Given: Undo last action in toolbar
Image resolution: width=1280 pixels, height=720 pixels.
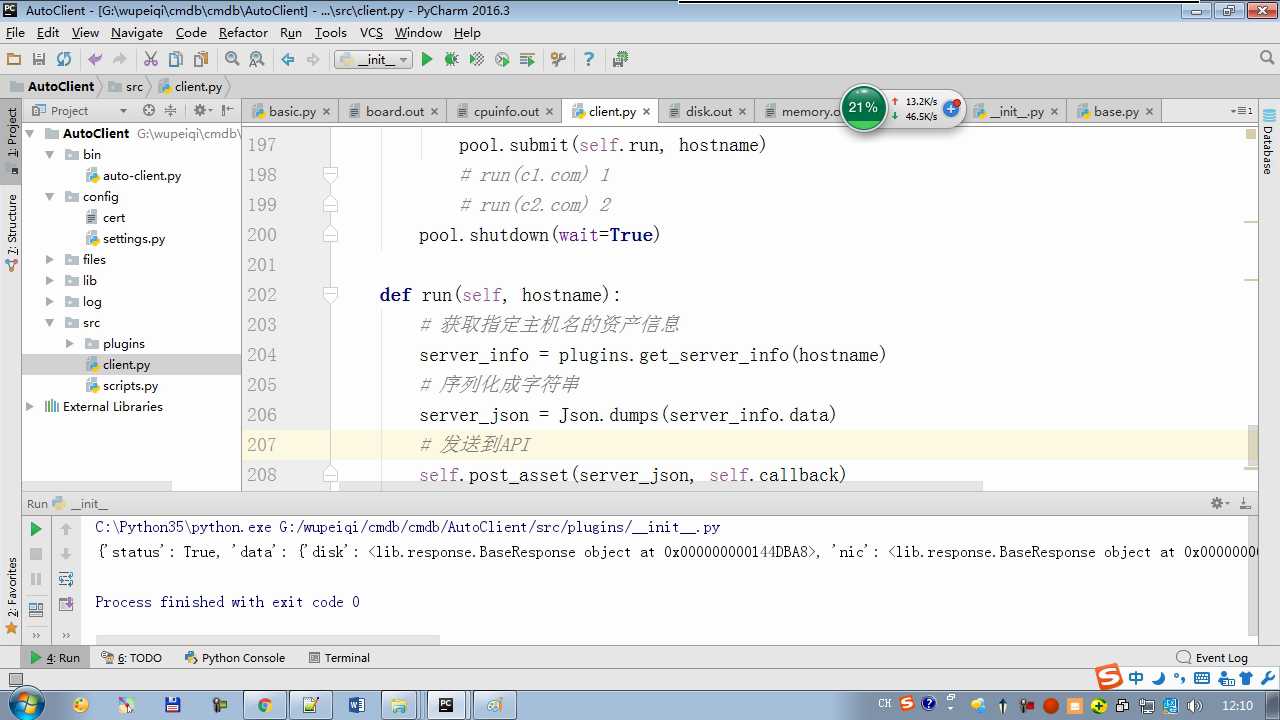Looking at the screenshot, I should tap(95, 60).
